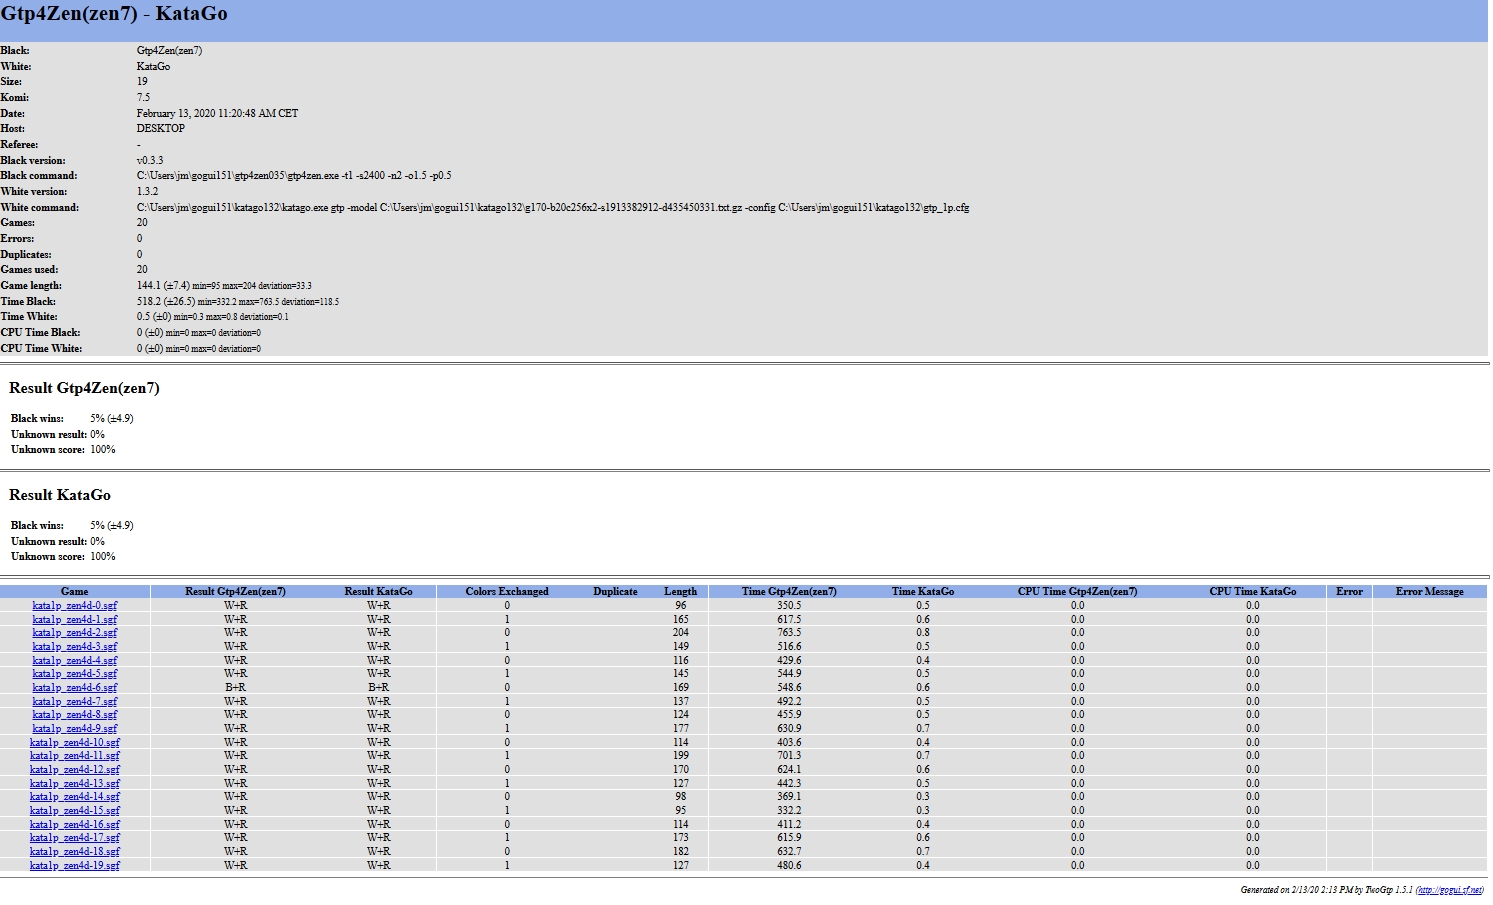
Task: Visit the gogui.sf.net footer link
Action: 1449,890
